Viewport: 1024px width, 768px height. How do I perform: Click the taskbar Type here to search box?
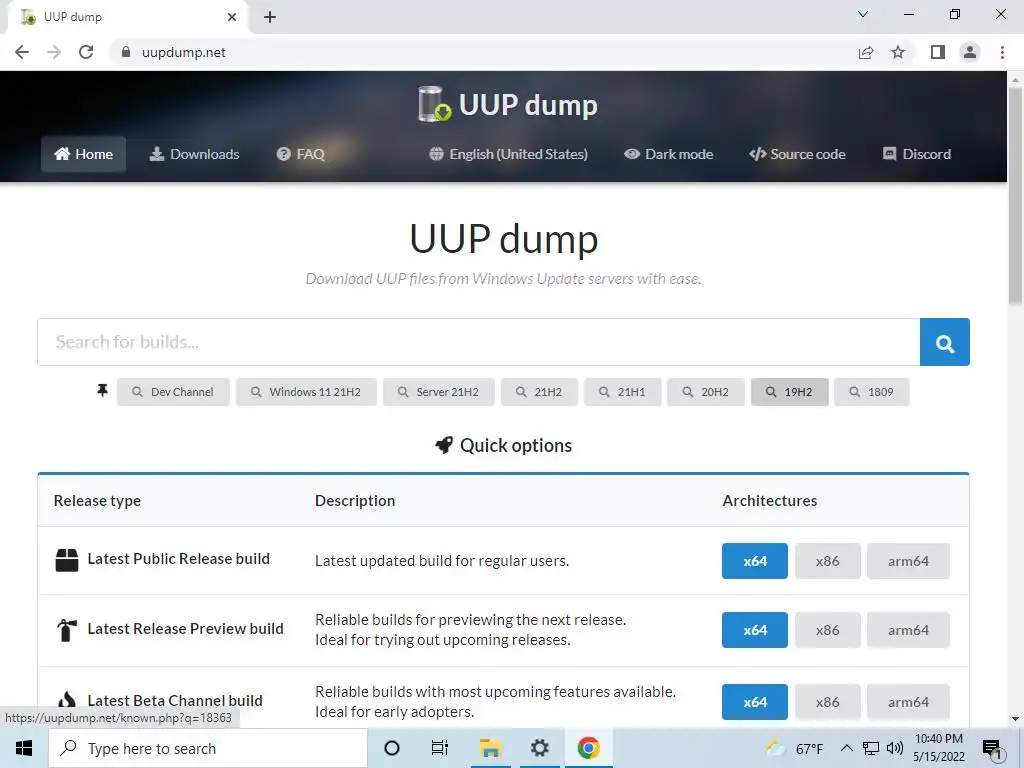(x=208, y=748)
